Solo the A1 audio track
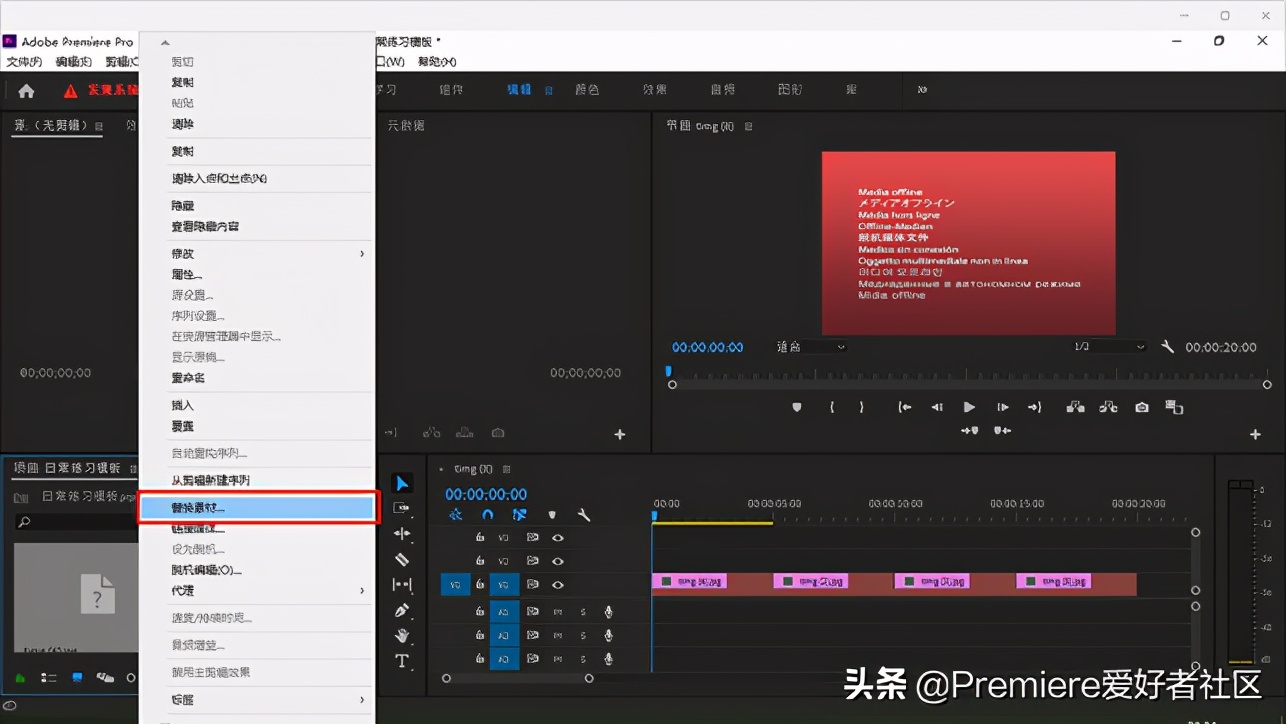 583,611
